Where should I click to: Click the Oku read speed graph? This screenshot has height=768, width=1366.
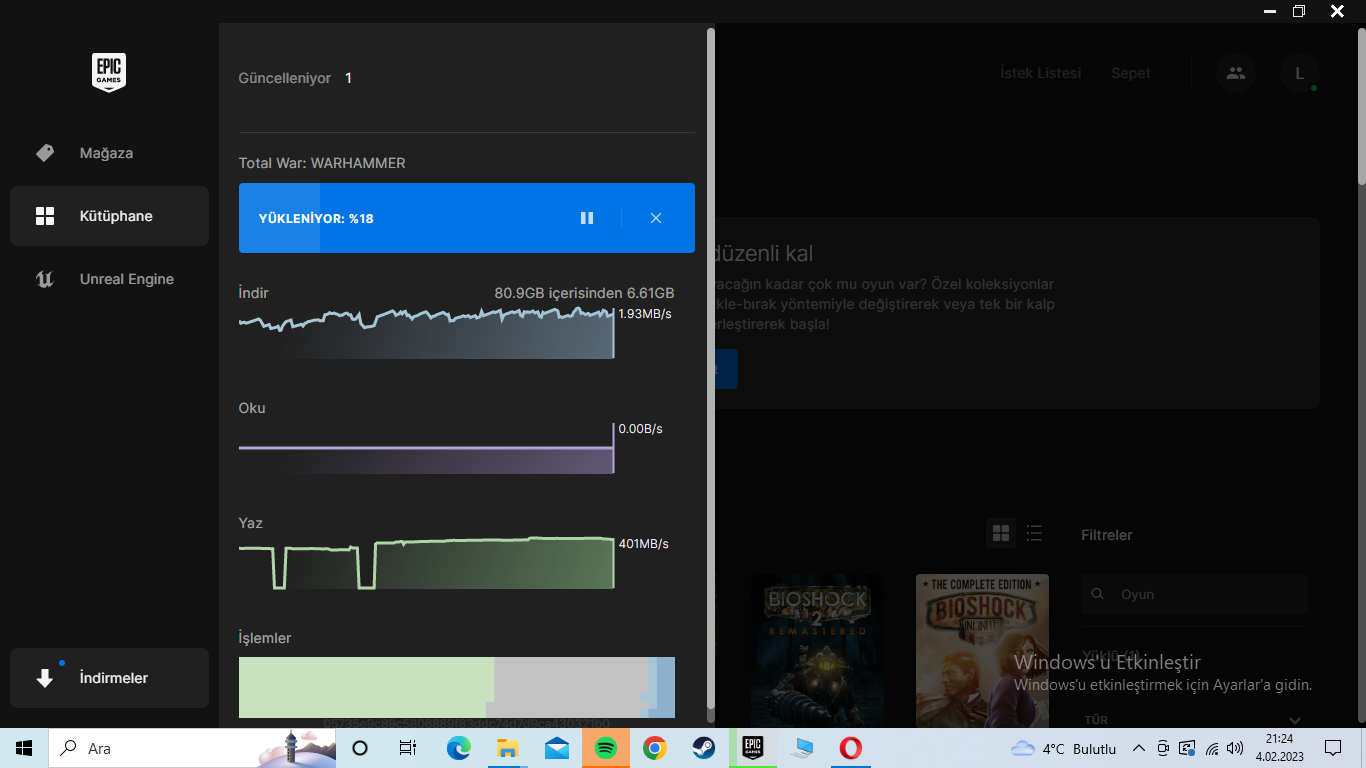[x=427, y=448]
